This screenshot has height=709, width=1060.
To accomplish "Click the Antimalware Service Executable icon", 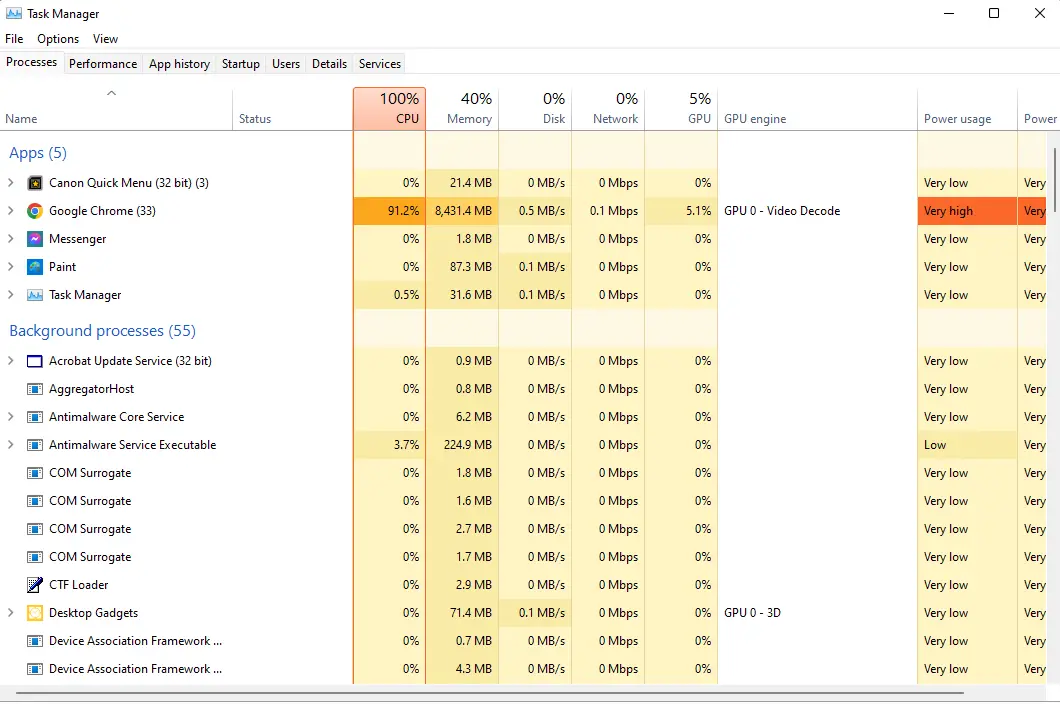I will [x=34, y=445].
